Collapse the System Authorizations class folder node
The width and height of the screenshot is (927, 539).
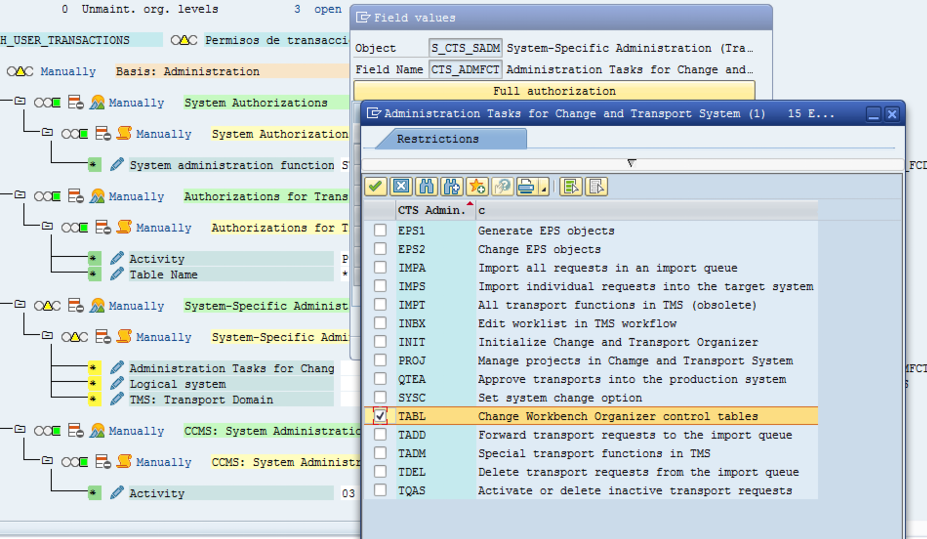coord(20,101)
